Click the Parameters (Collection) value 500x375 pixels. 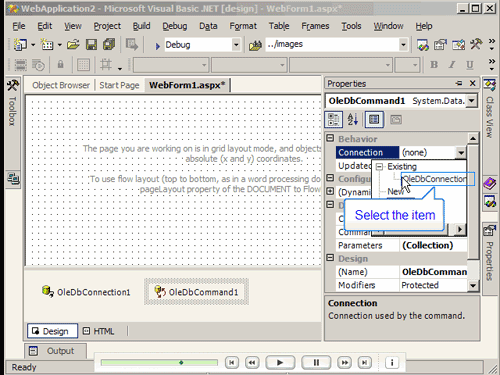pos(433,245)
